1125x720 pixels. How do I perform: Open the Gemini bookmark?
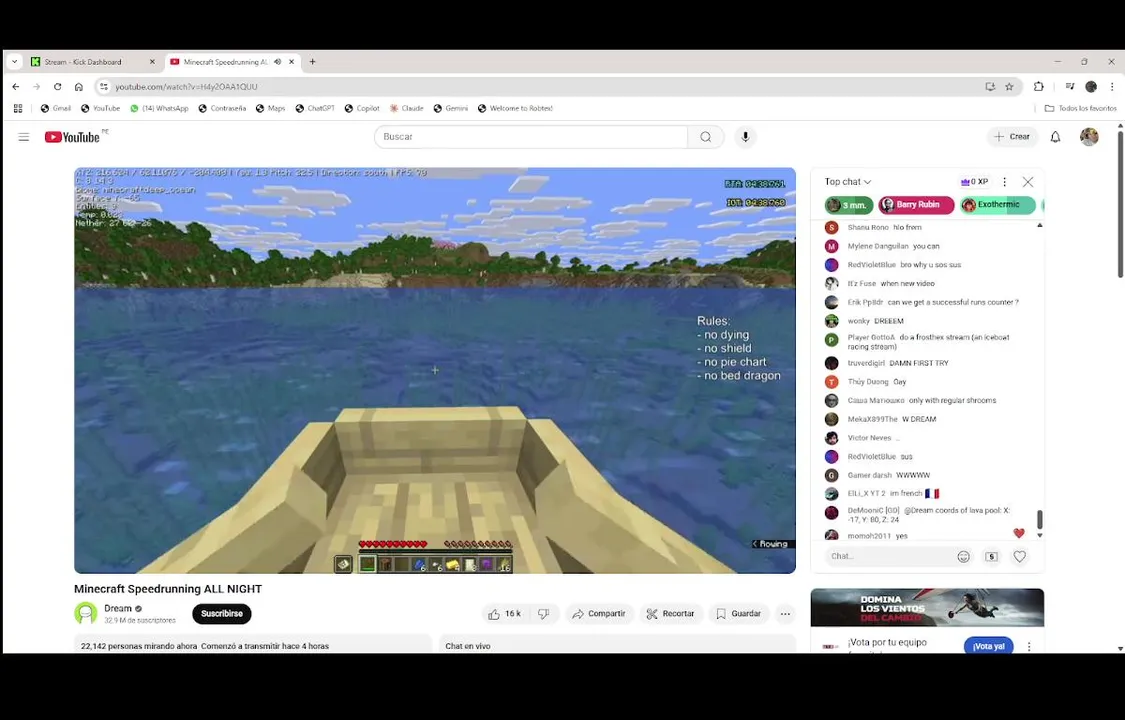coord(451,108)
